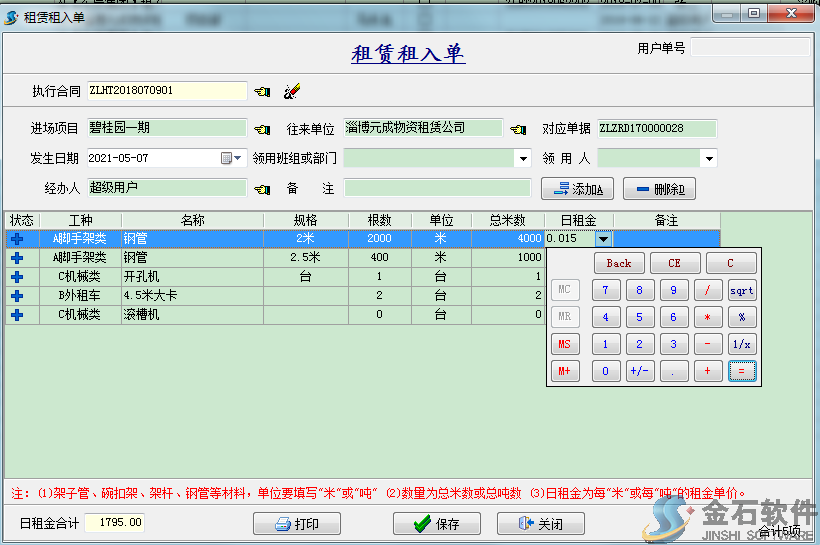Click the lookup icon beside 进场项目 field

[x=262, y=129]
